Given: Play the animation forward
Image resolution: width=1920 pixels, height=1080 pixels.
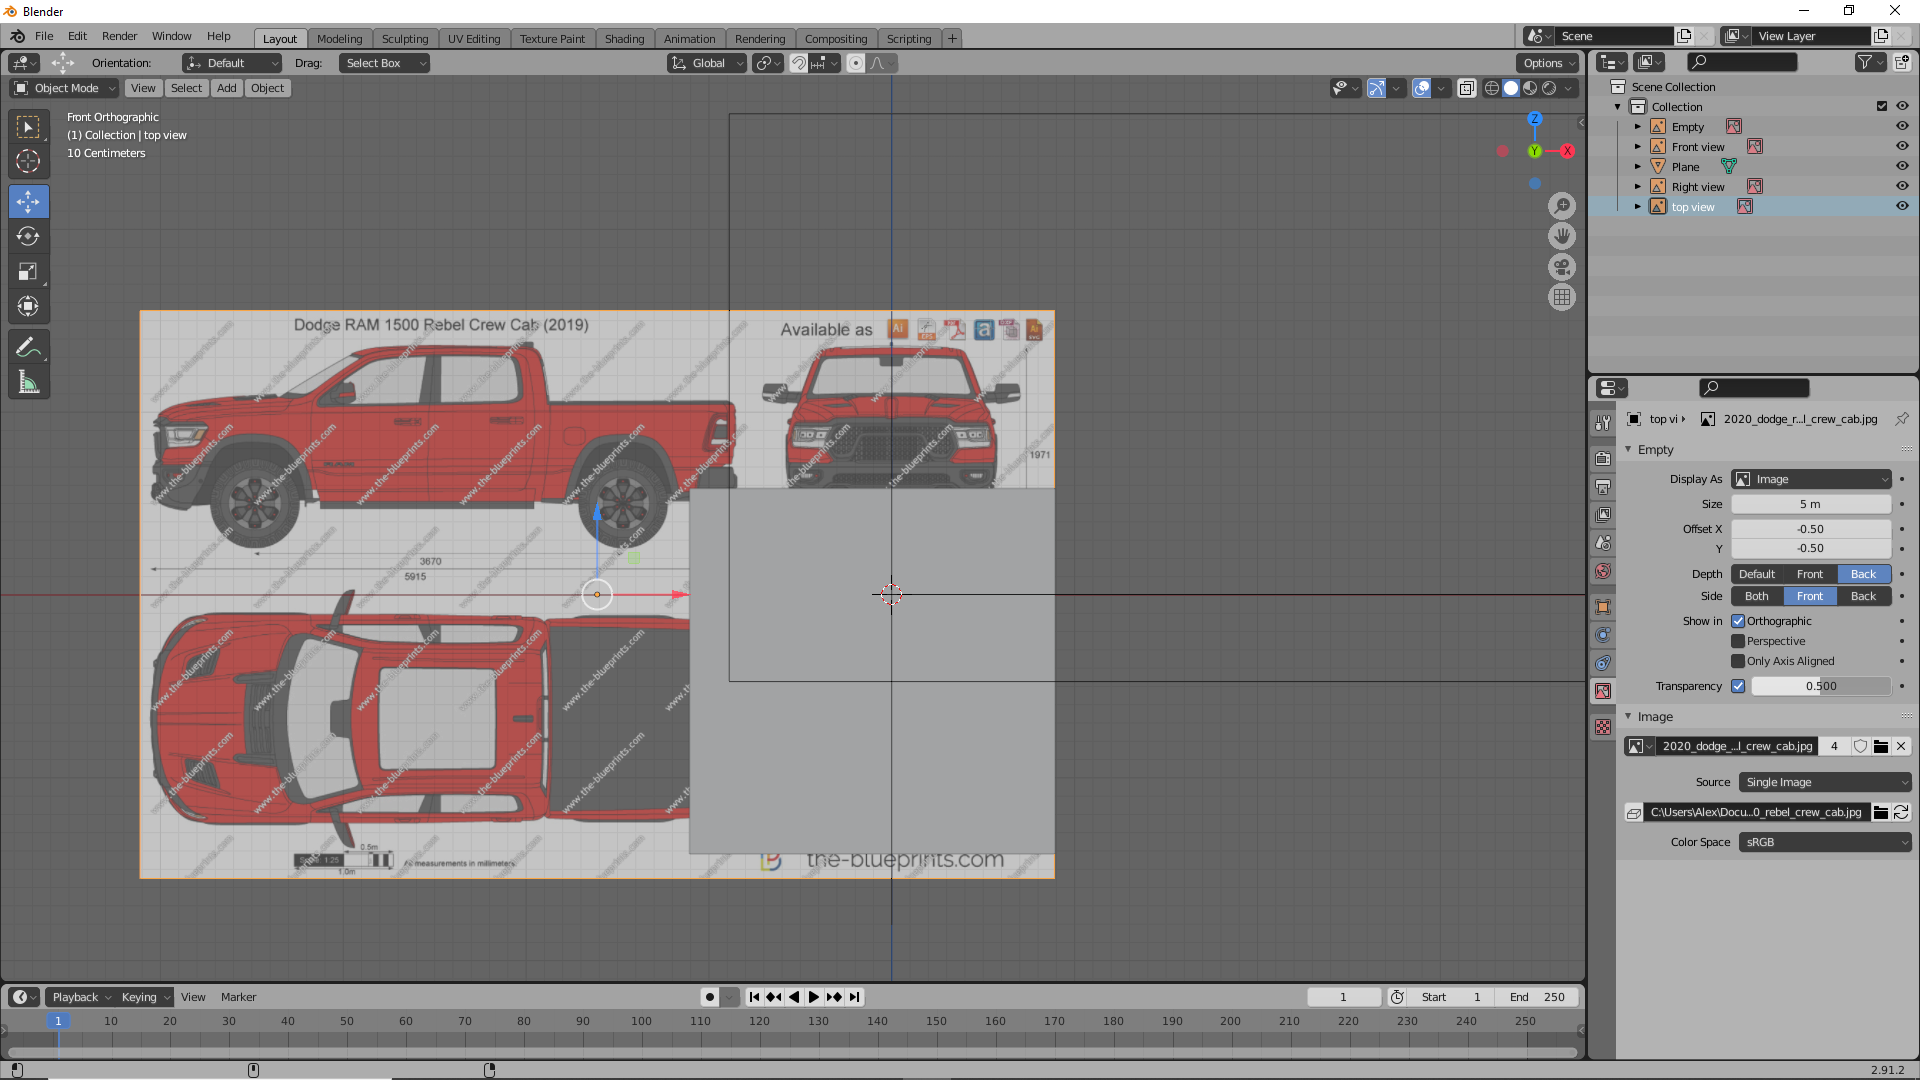Looking at the screenshot, I should pyautogui.click(x=813, y=997).
